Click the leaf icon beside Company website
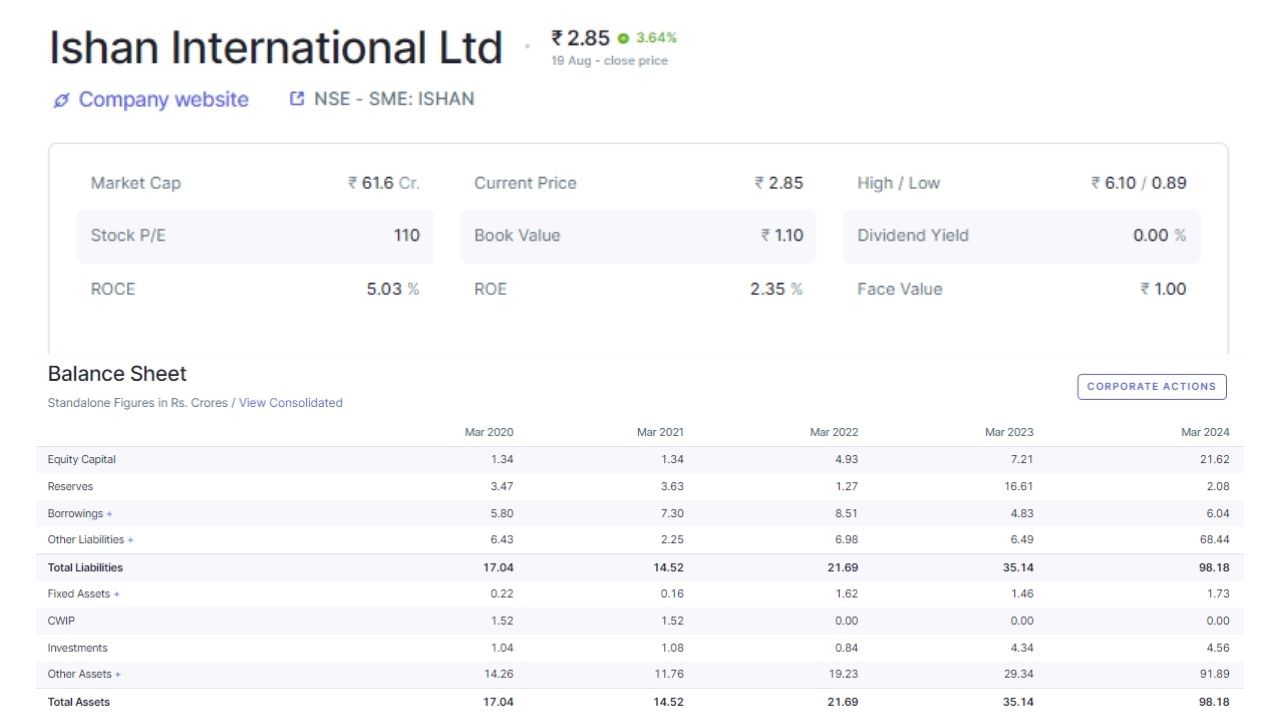Image resolution: width=1280 pixels, height=720 pixels. (62, 100)
